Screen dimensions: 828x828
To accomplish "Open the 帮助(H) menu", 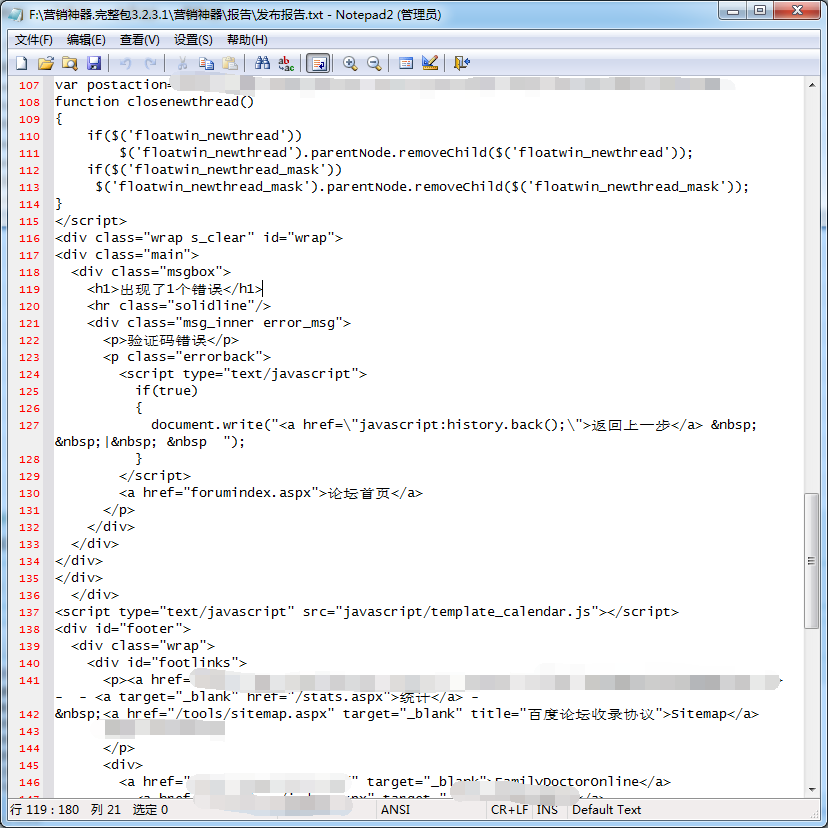I will point(247,40).
